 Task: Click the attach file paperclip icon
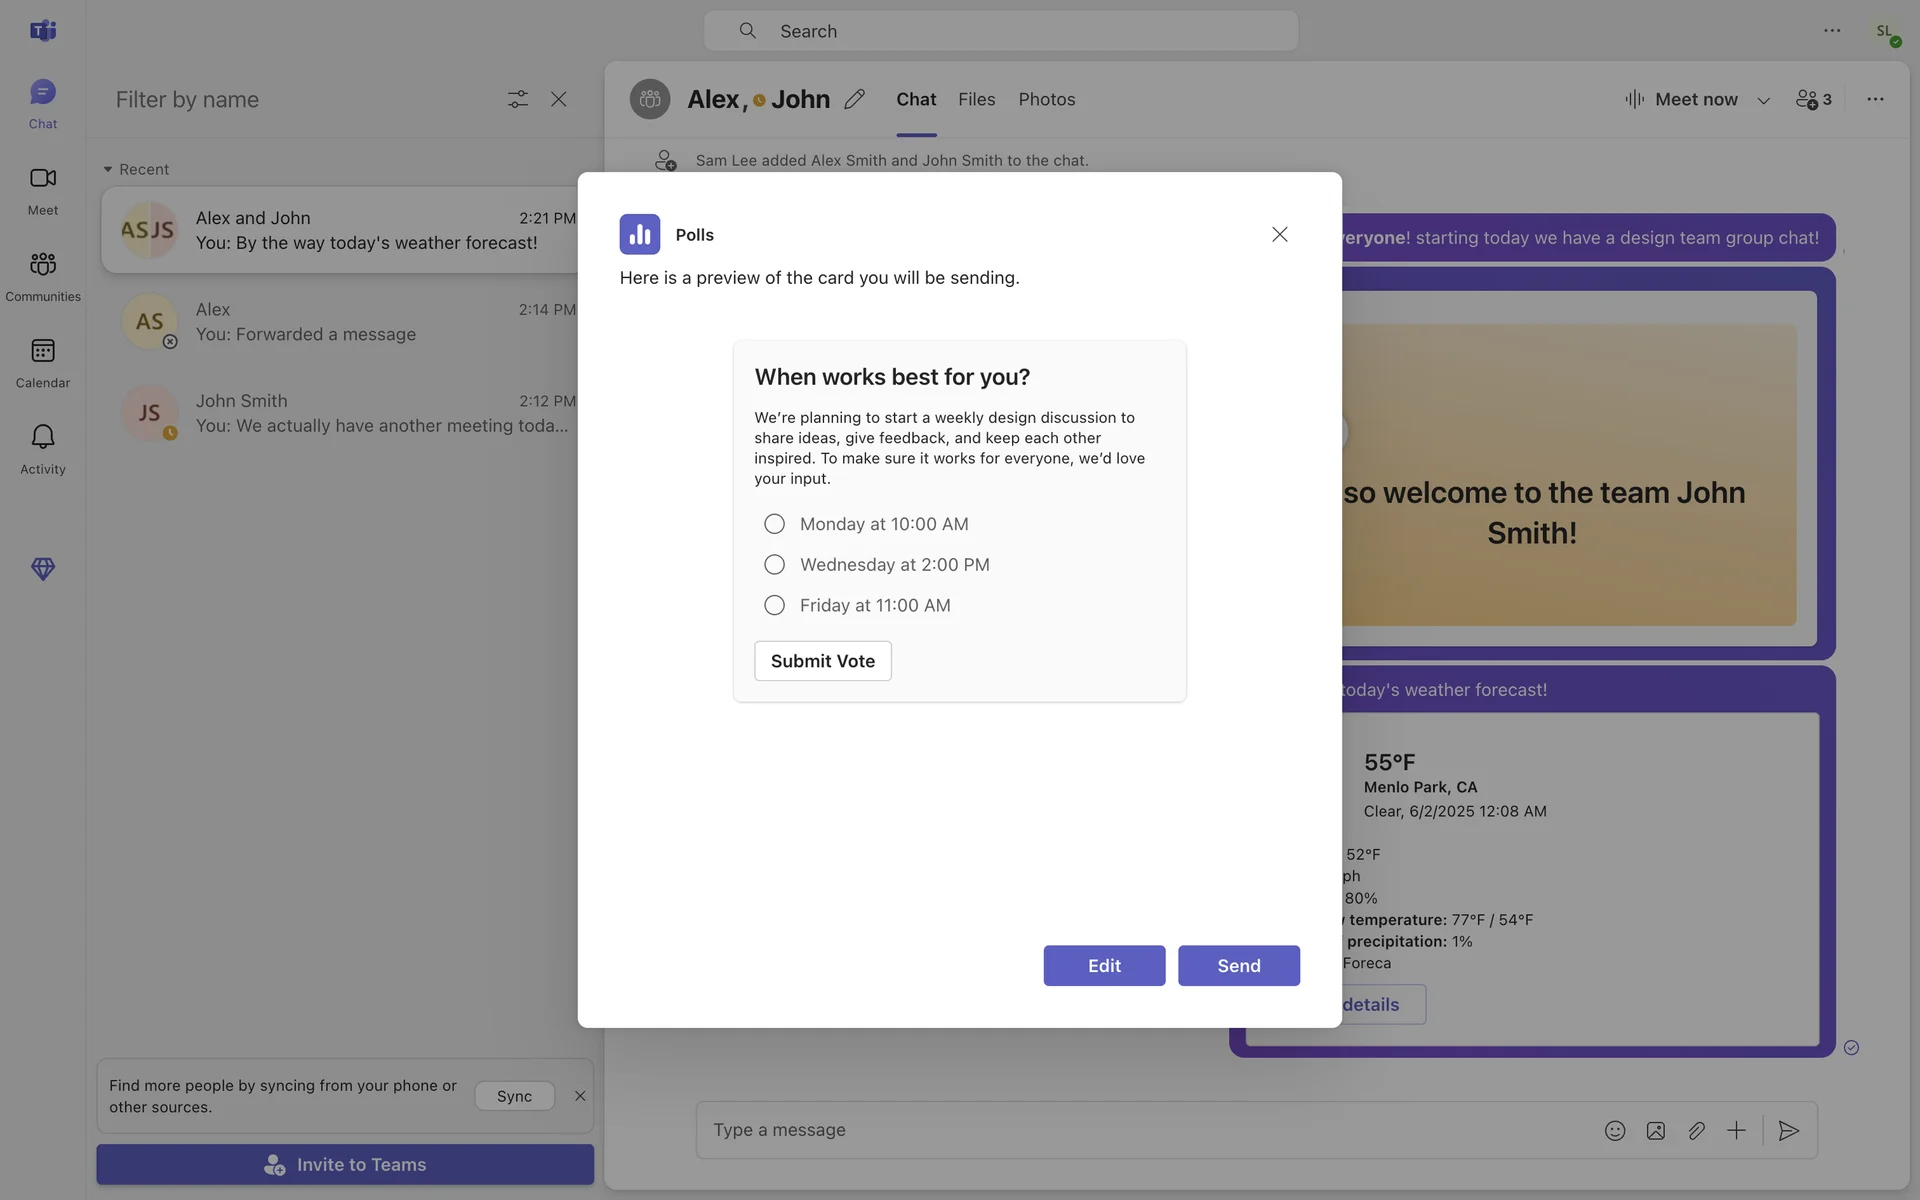click(1696, 1130)
